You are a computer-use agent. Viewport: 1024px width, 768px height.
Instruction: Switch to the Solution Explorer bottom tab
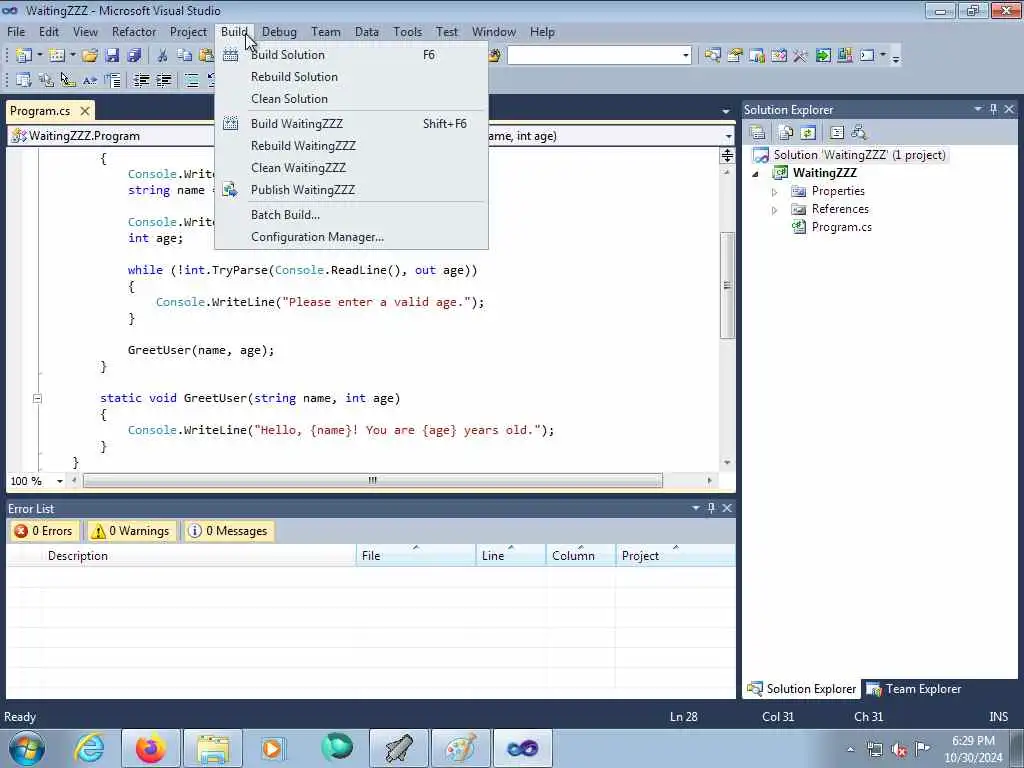(802, 689)
